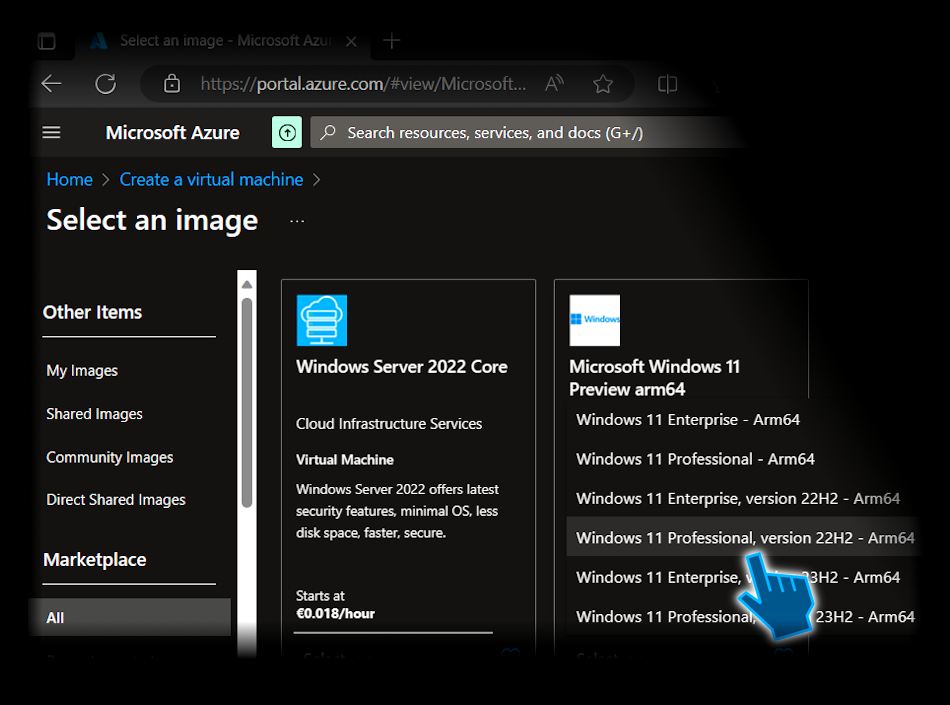Open Community Images in sidebar

point(110,457)
